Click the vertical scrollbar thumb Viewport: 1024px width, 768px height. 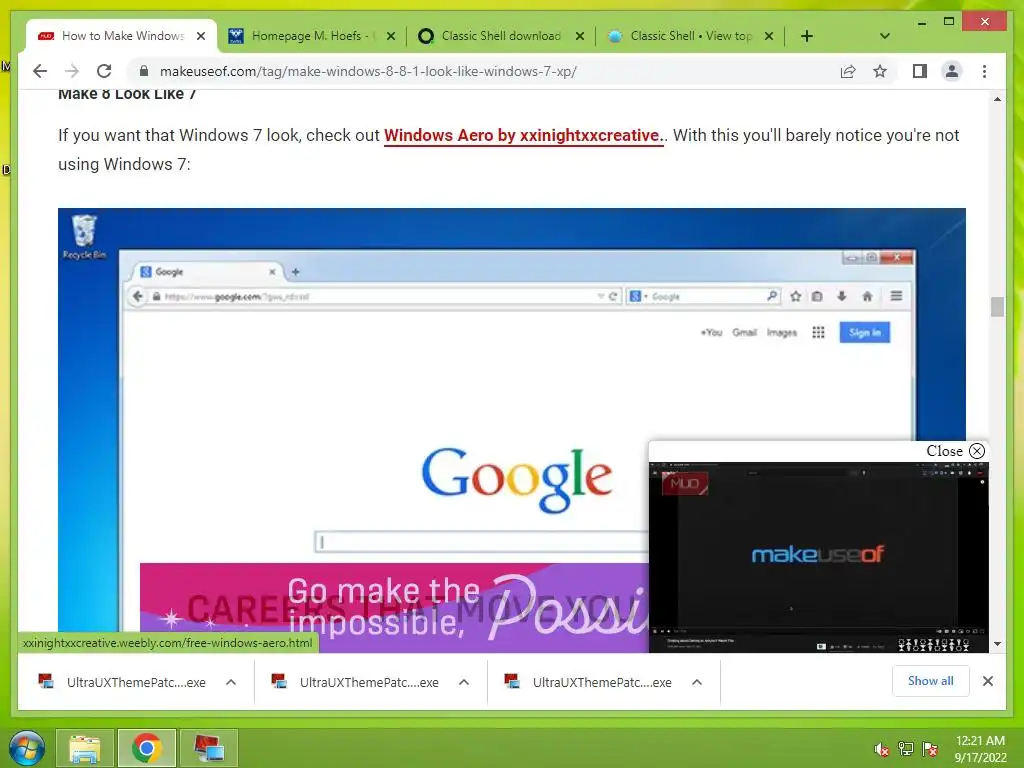[x=997, y=307]
